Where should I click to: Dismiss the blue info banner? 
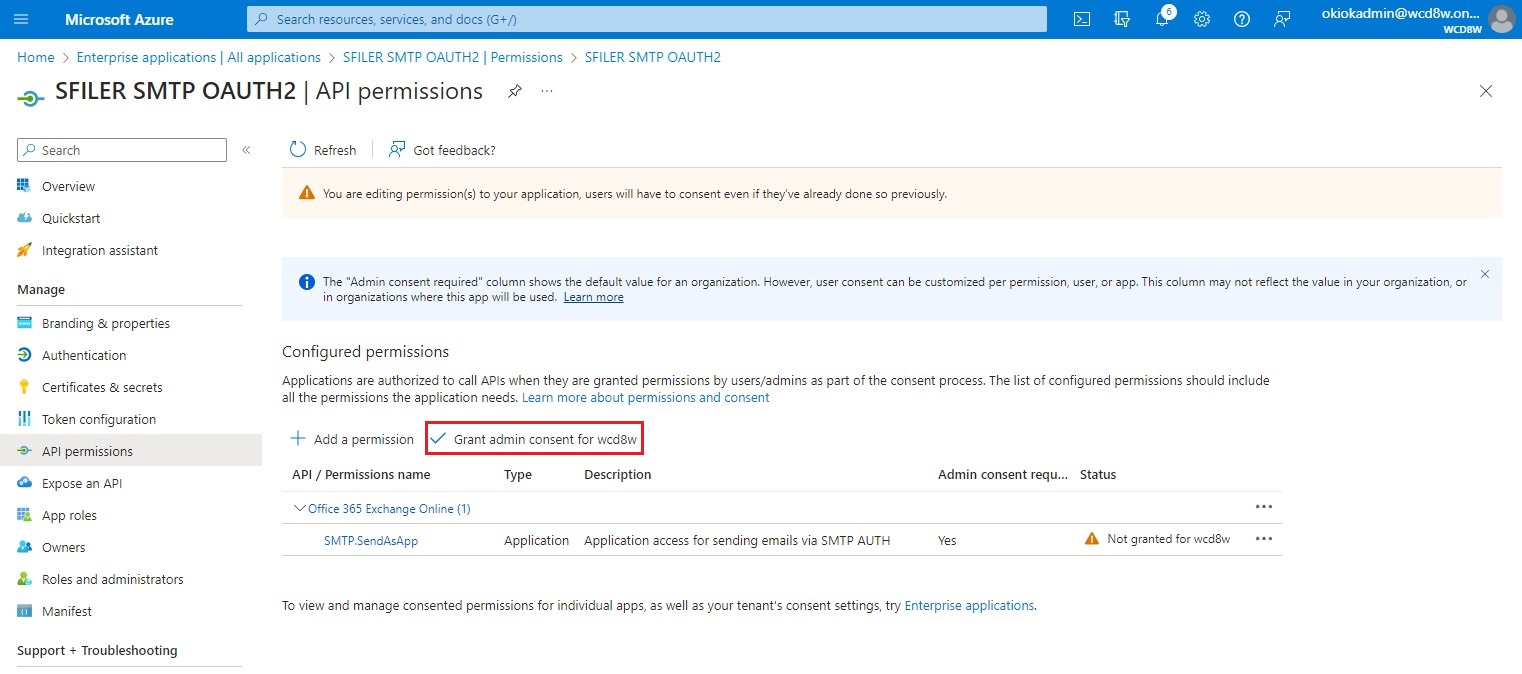[x=1485, y=274]
